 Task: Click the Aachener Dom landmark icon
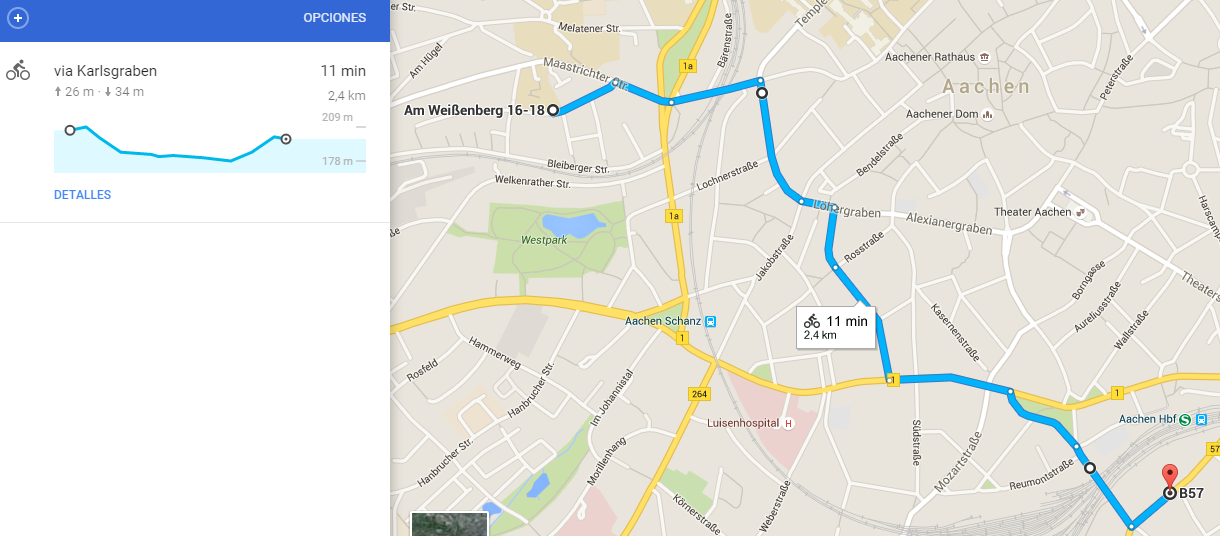pyautogui.click(x=987, y=114)
